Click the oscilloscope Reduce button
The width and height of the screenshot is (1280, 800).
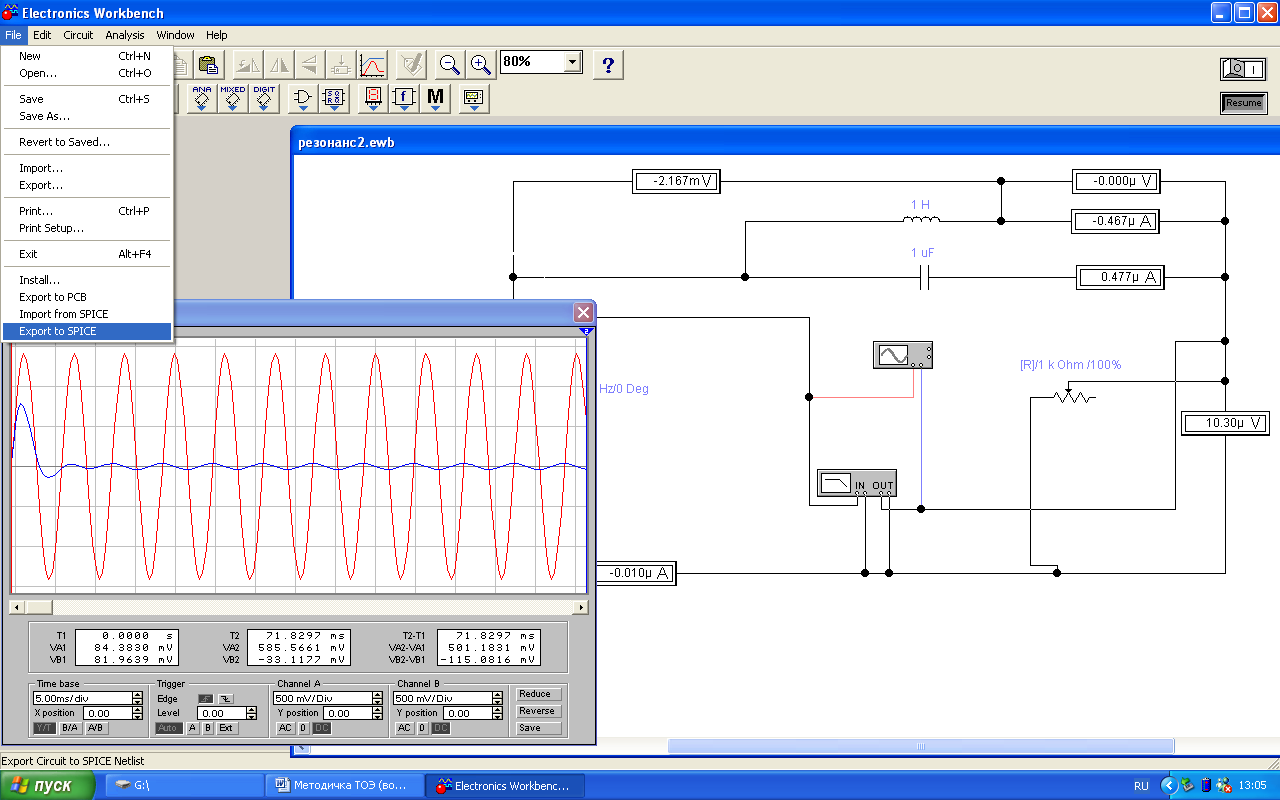537,694
